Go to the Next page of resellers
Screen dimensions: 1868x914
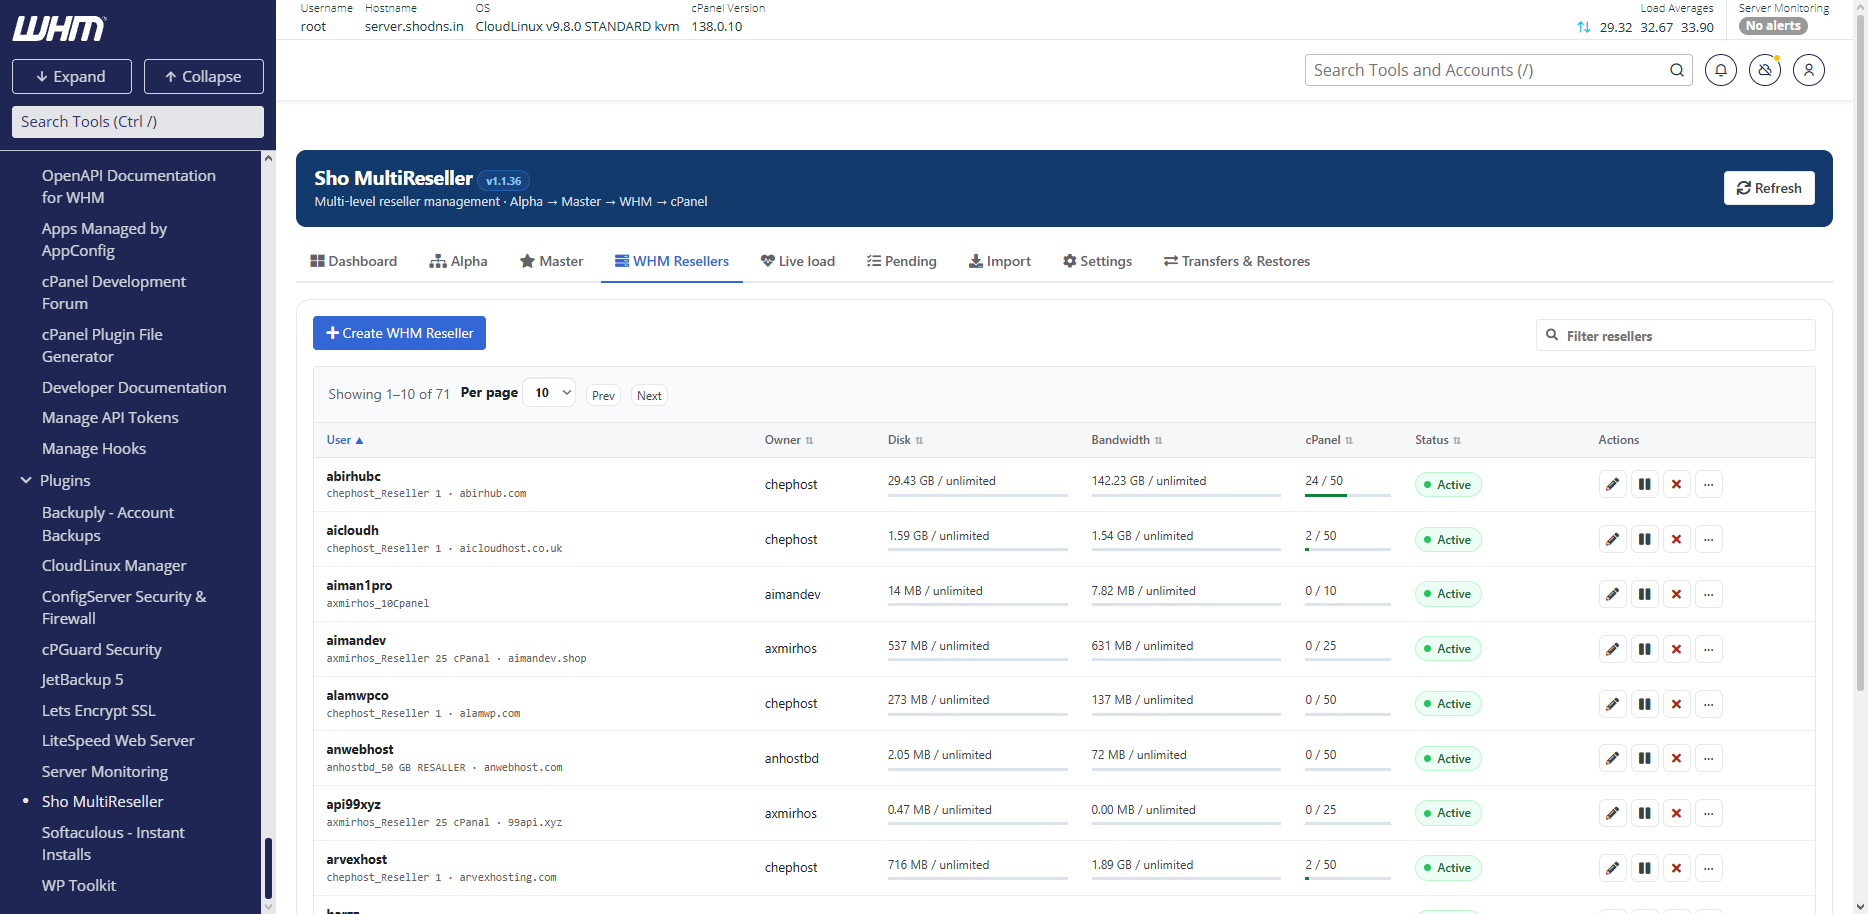click(x=649, y=395)
